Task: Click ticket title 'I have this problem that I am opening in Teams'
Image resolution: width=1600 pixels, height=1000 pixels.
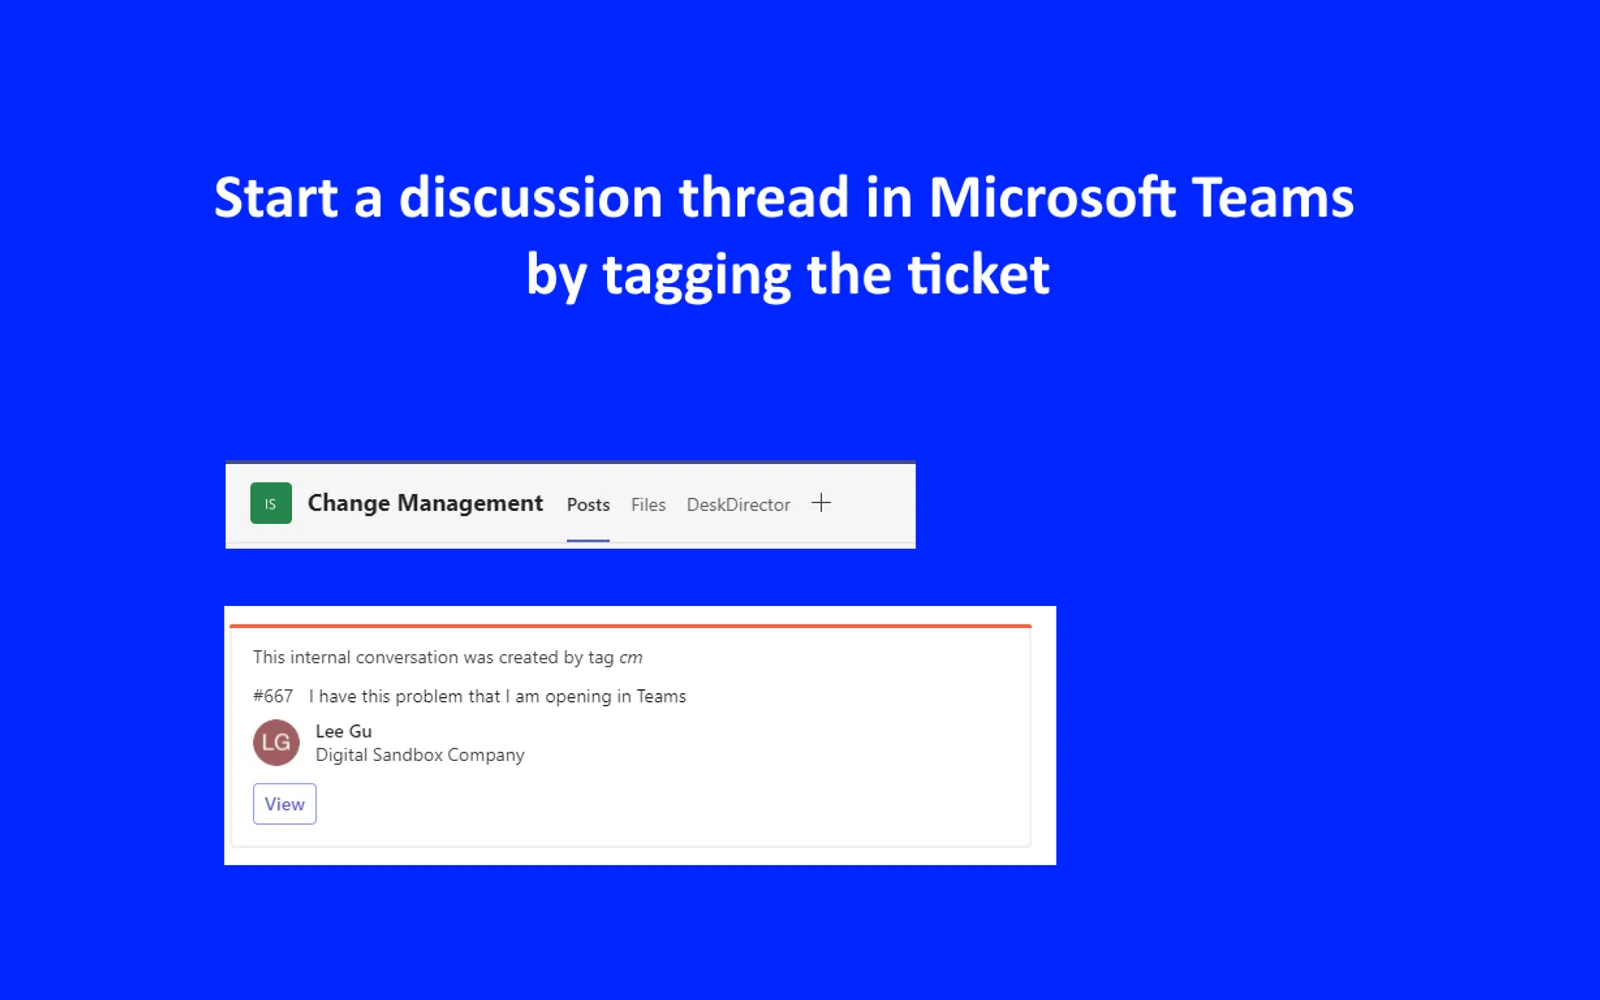Action: [x=498, y=696]
